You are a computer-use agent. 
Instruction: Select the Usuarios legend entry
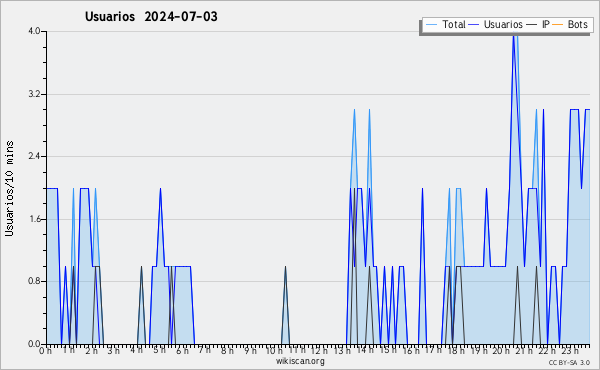[x=496, y=25]
